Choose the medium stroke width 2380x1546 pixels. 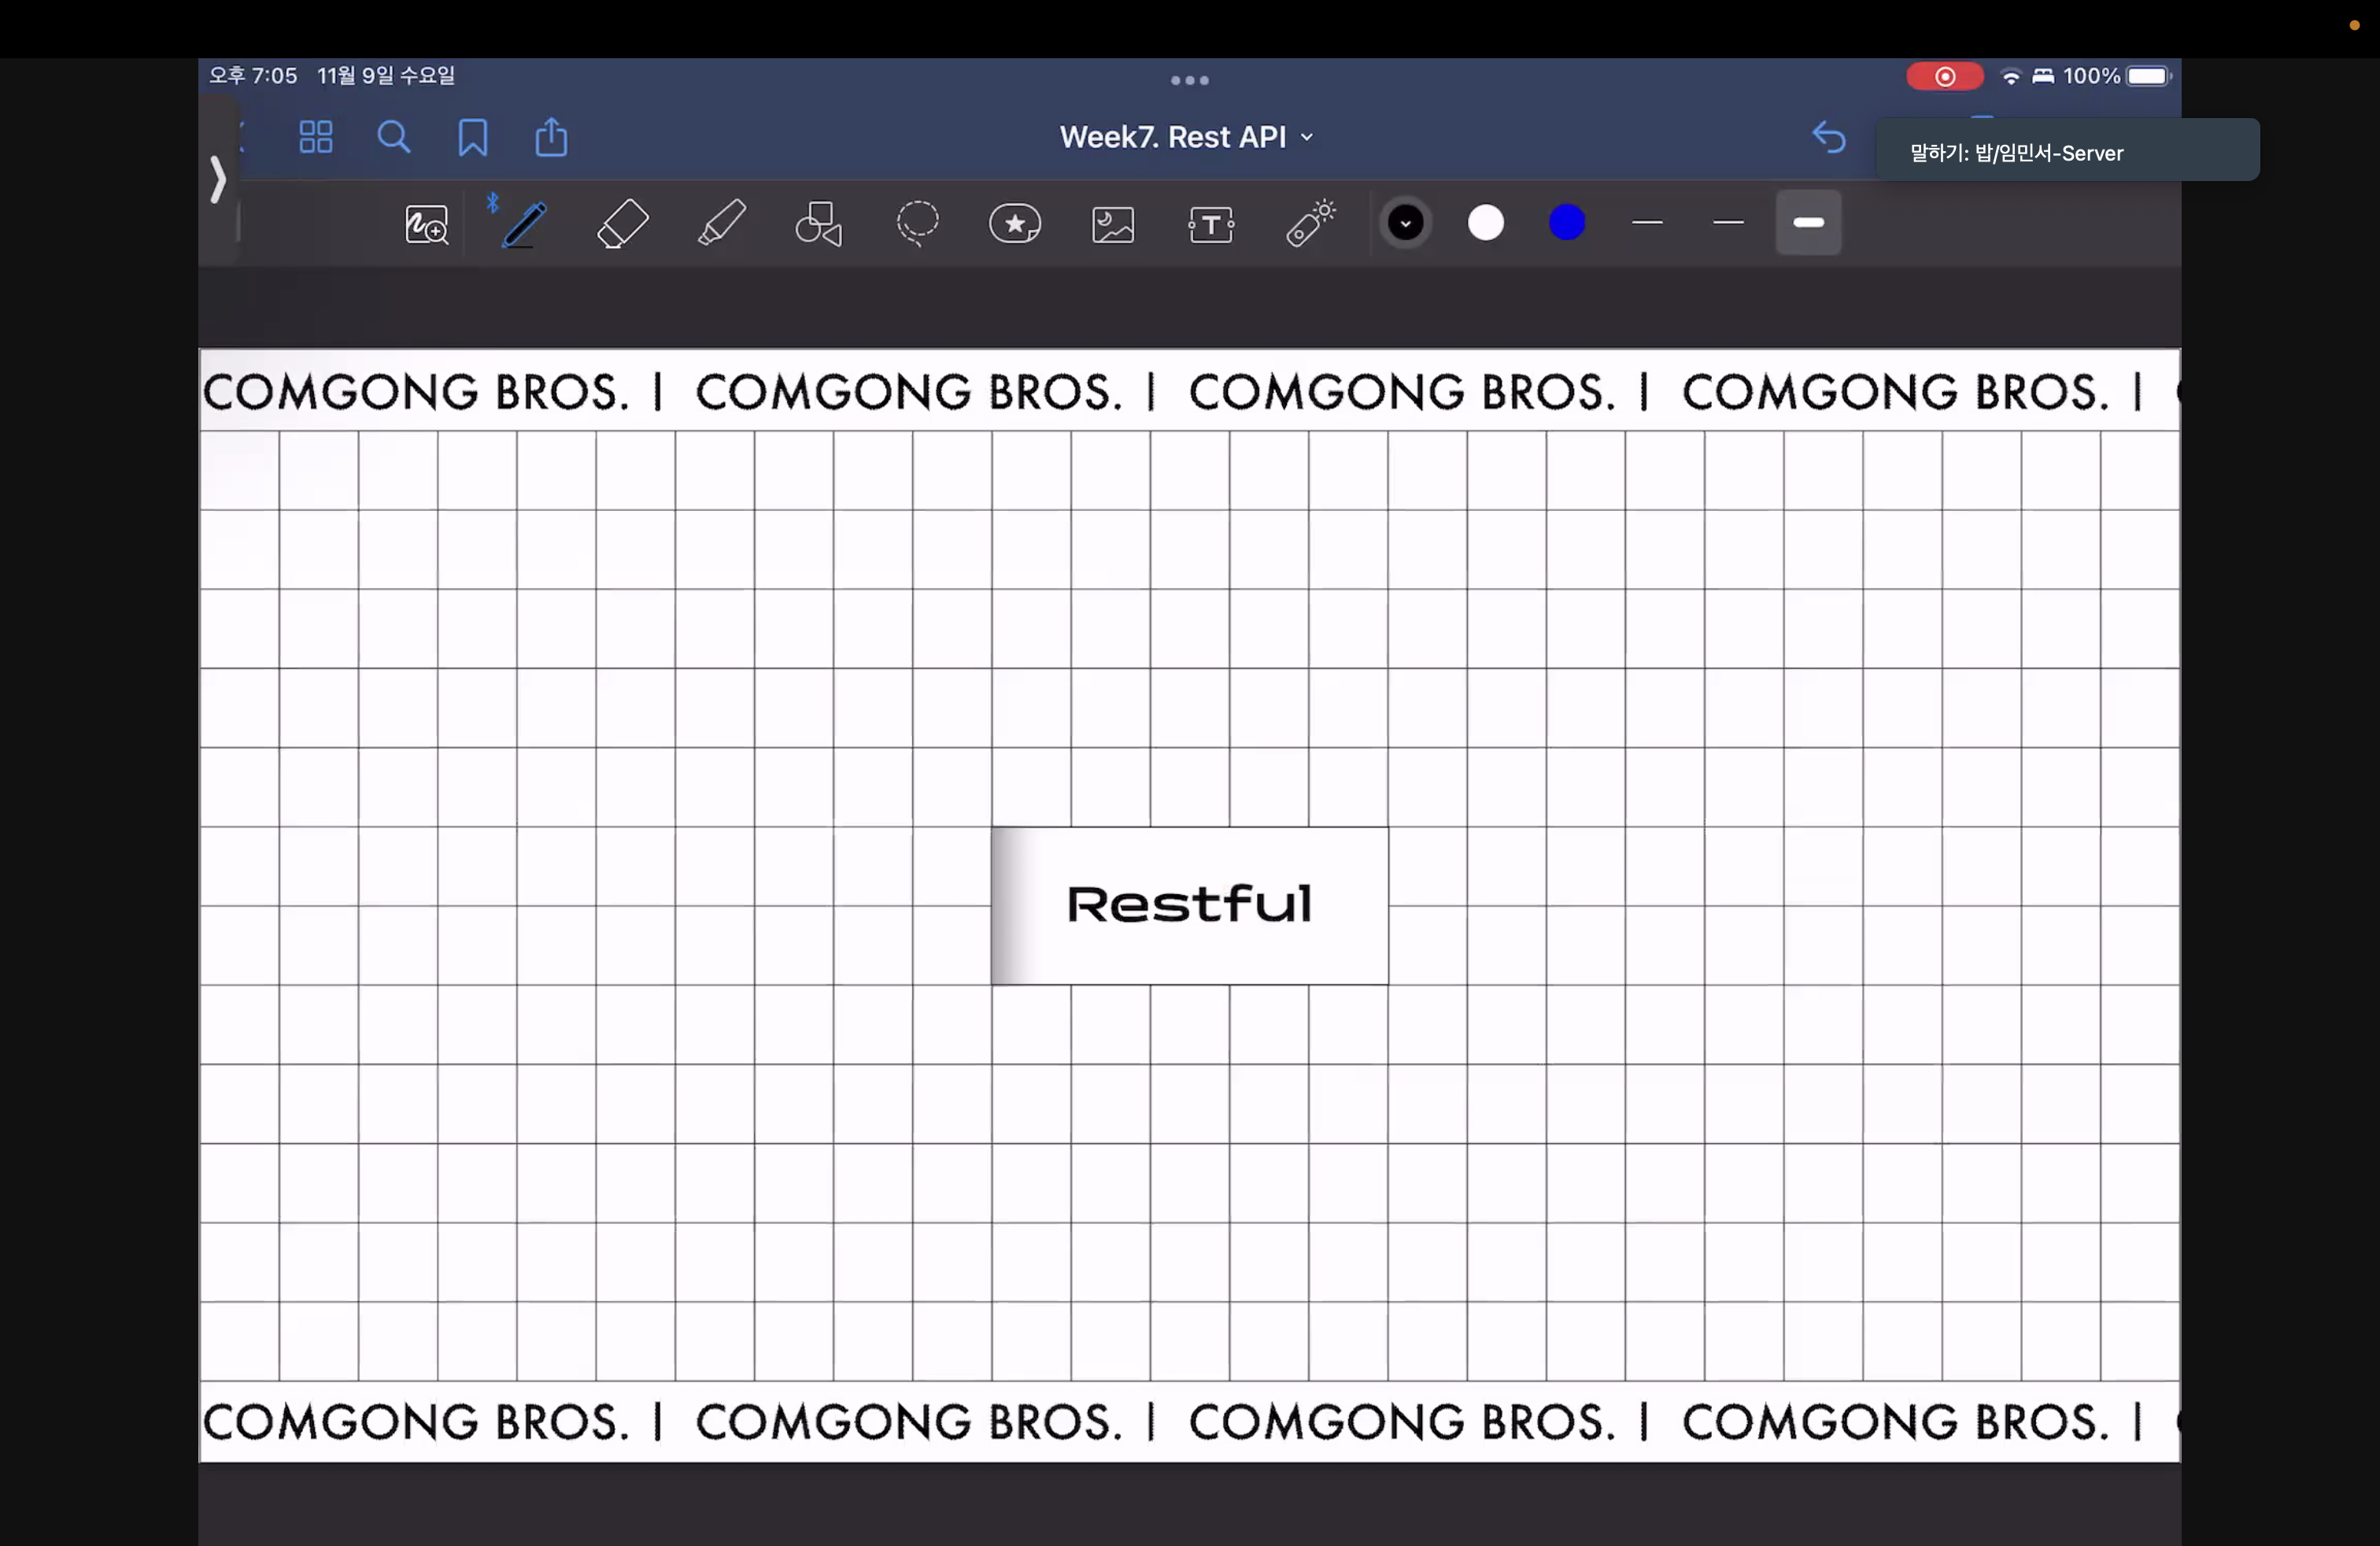click(1728, 222)
